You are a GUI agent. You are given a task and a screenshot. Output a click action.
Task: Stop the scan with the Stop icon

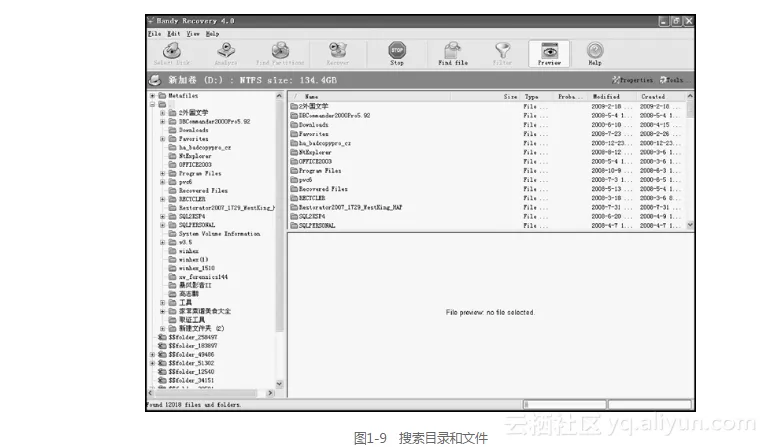(397, 53)
